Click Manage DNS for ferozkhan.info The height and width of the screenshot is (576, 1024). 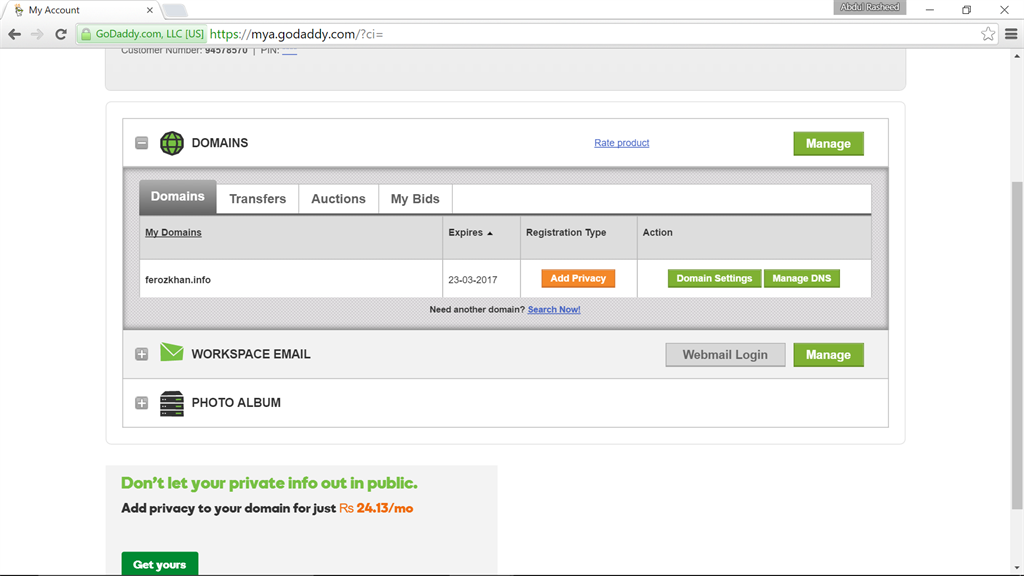(801, 278)
